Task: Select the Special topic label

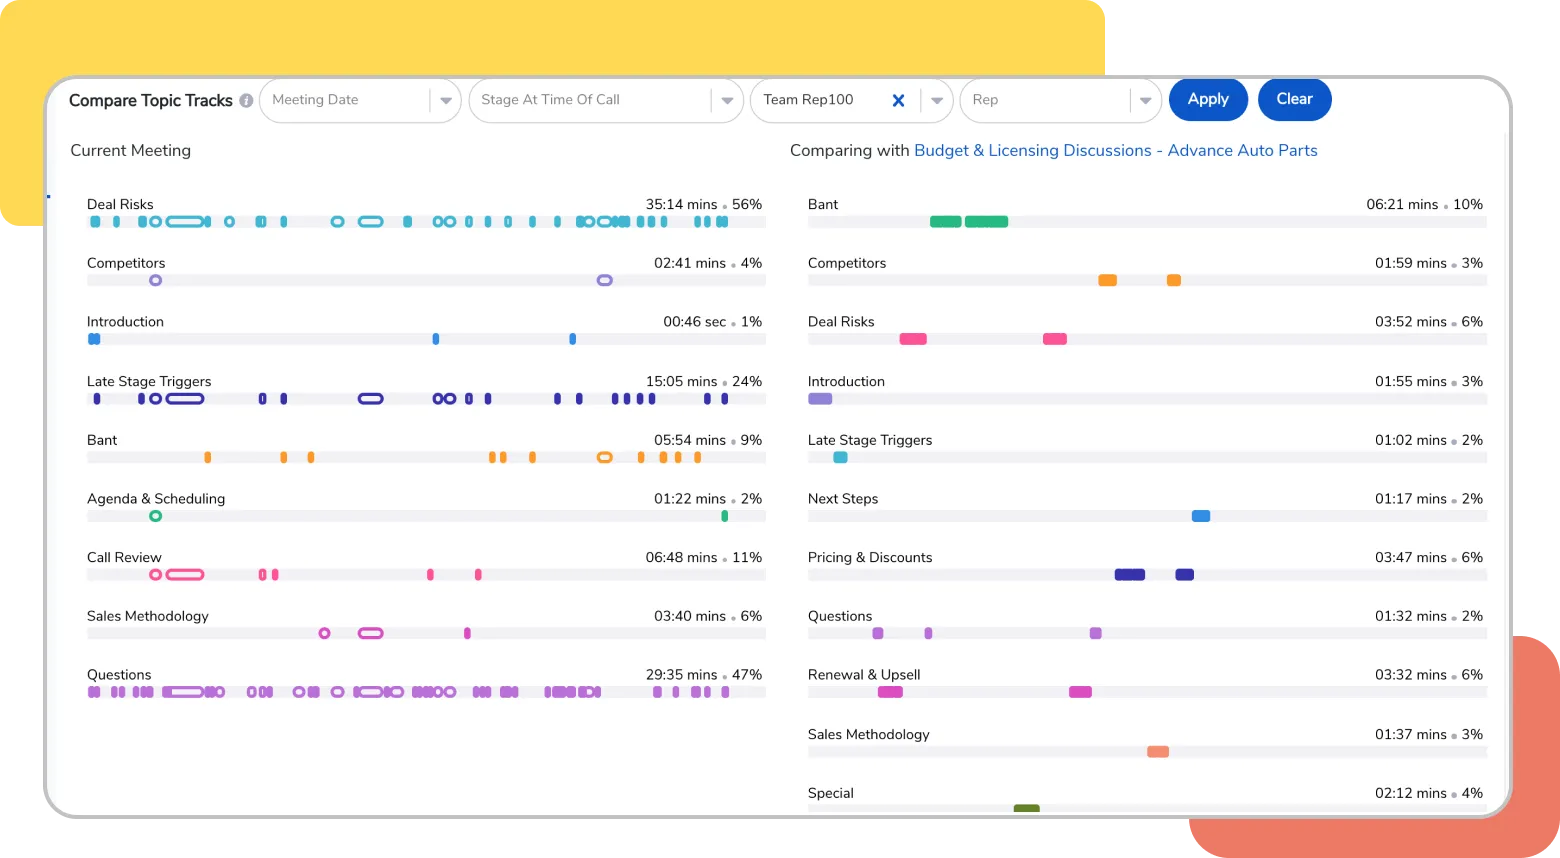Action: point(831,793)
